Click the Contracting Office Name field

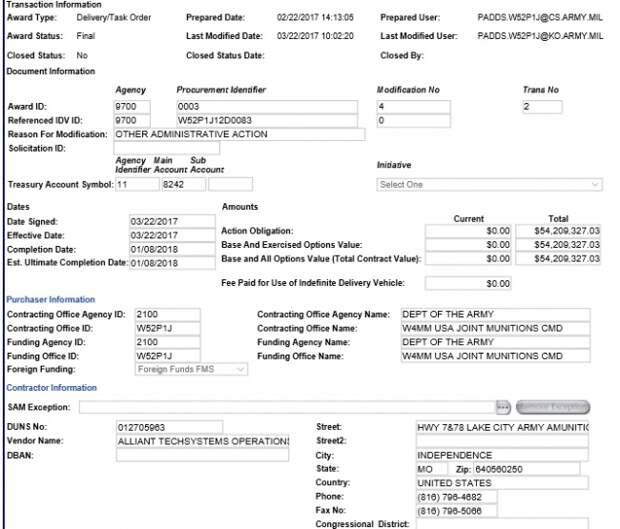tap(495, 329)
